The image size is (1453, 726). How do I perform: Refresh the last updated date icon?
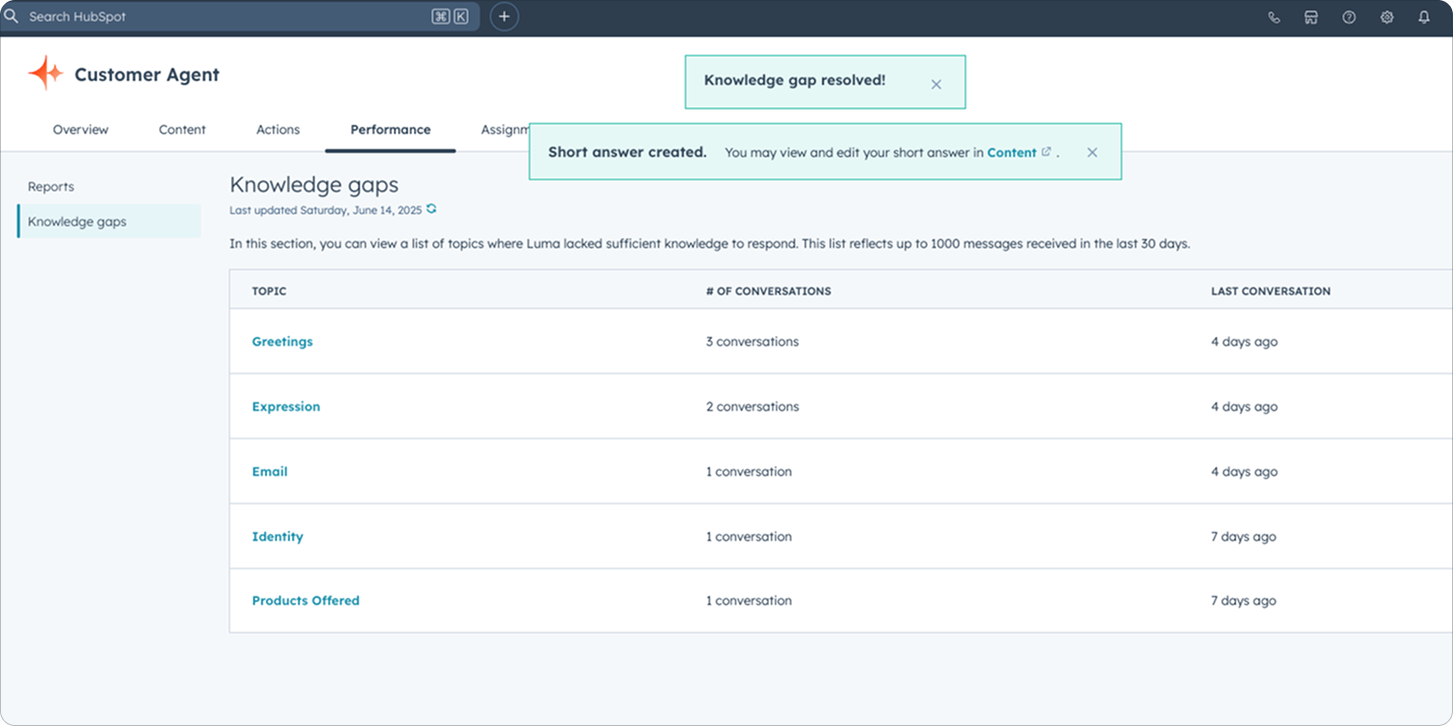pos(431,209)
